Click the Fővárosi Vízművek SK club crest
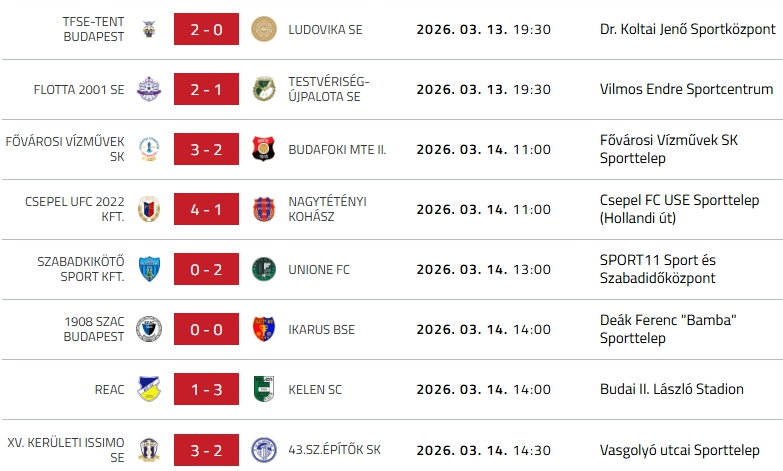The width and height of the screenshot is (783, 471). tap(149, 149)
